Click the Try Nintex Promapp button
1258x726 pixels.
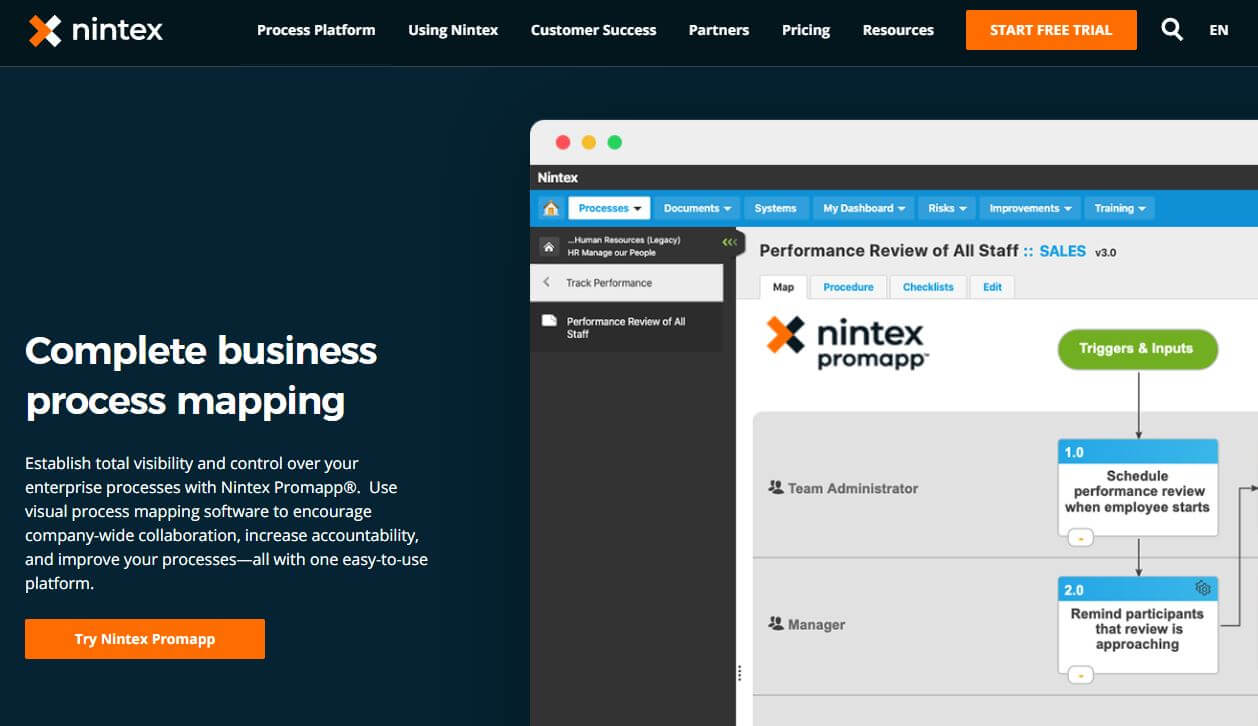144,638
